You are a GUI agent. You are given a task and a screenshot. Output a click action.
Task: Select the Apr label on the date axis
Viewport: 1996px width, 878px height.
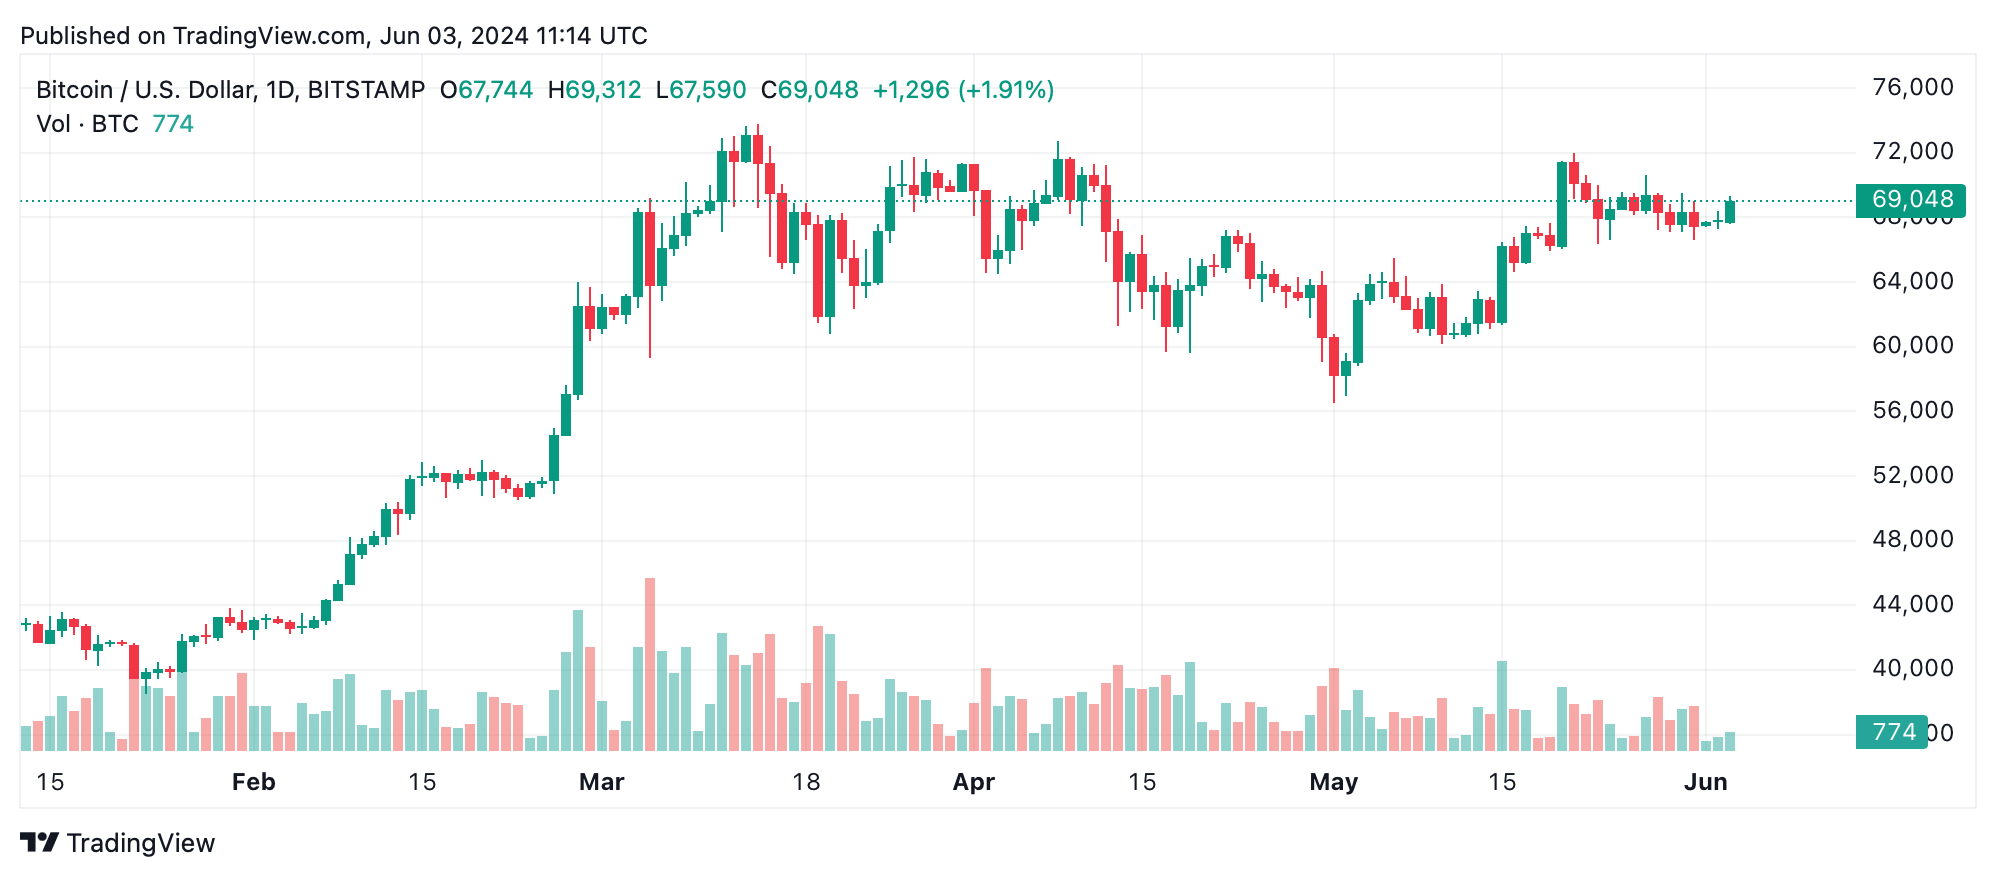pyautogui.click(x=973, y=782)
